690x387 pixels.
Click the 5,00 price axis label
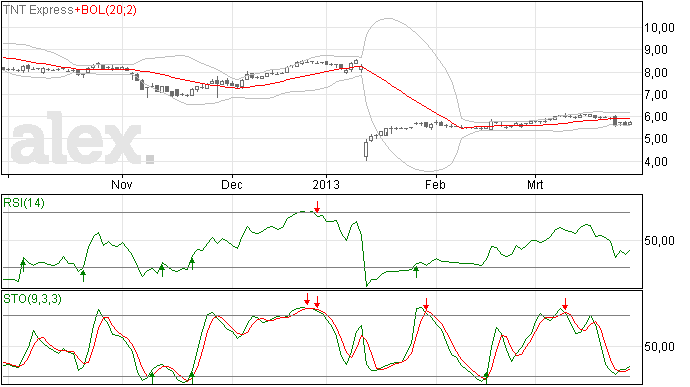(656, 139)
